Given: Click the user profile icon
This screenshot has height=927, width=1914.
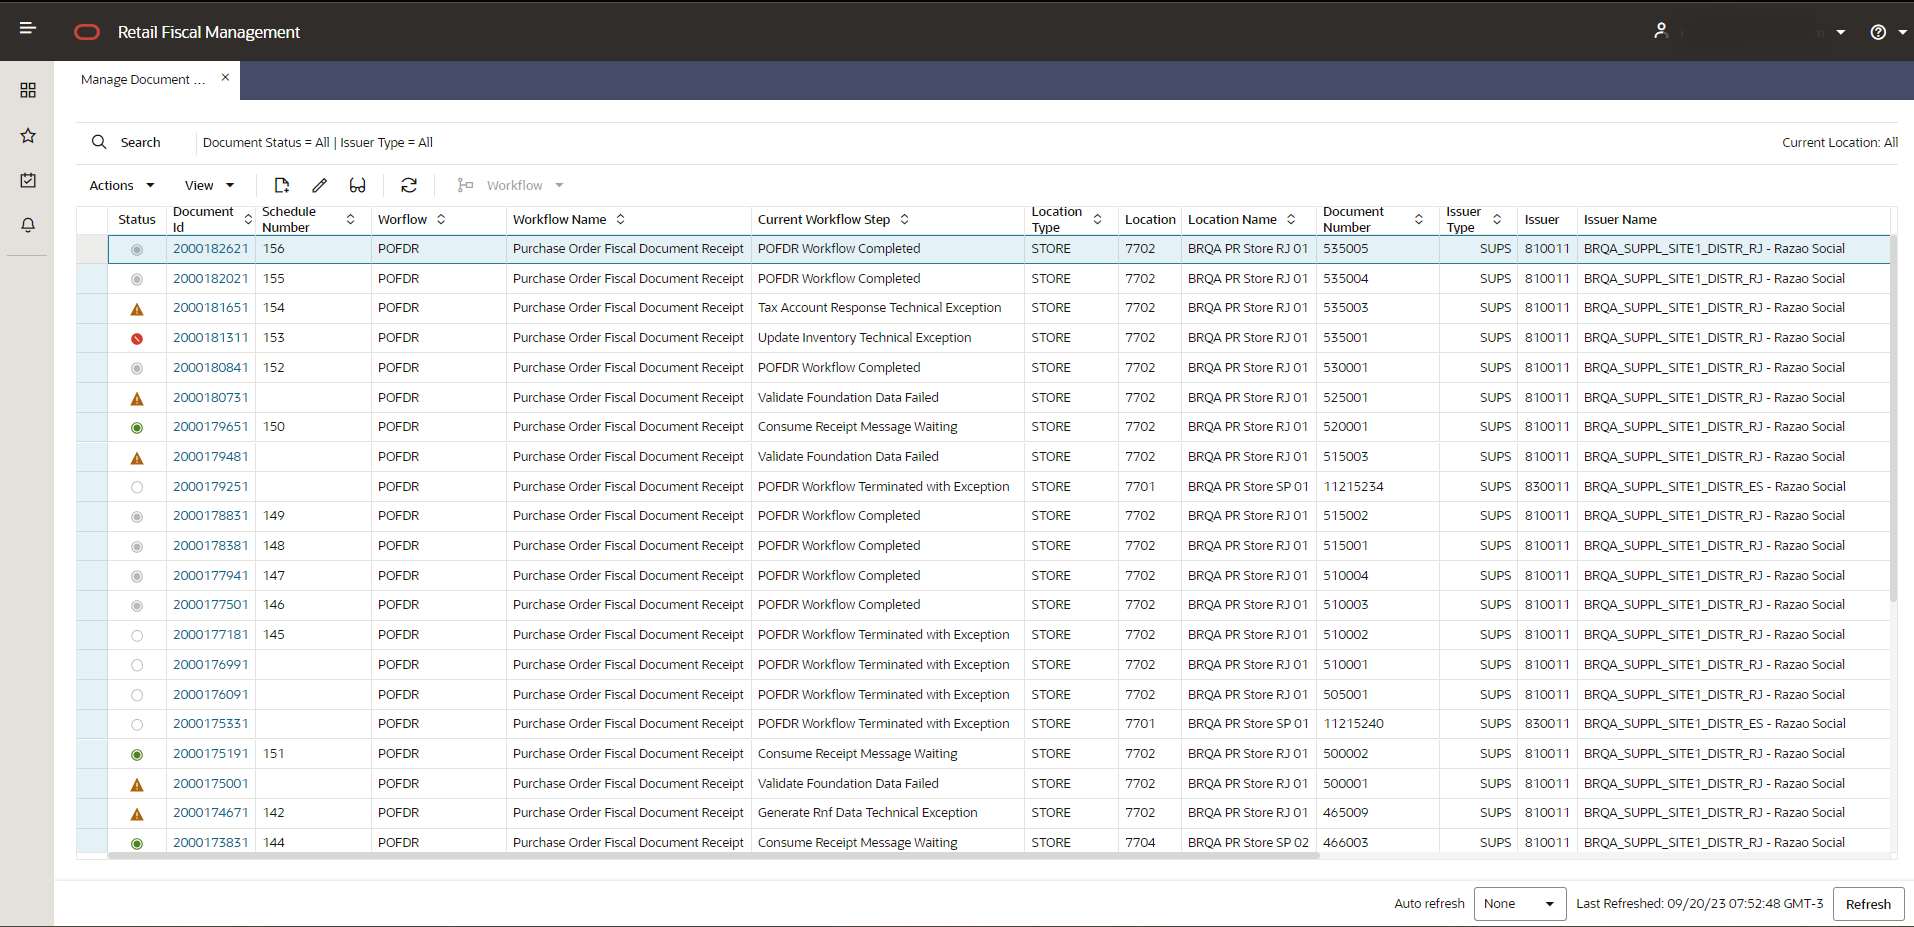Looking at the screenshot, I should point(1660,31).
